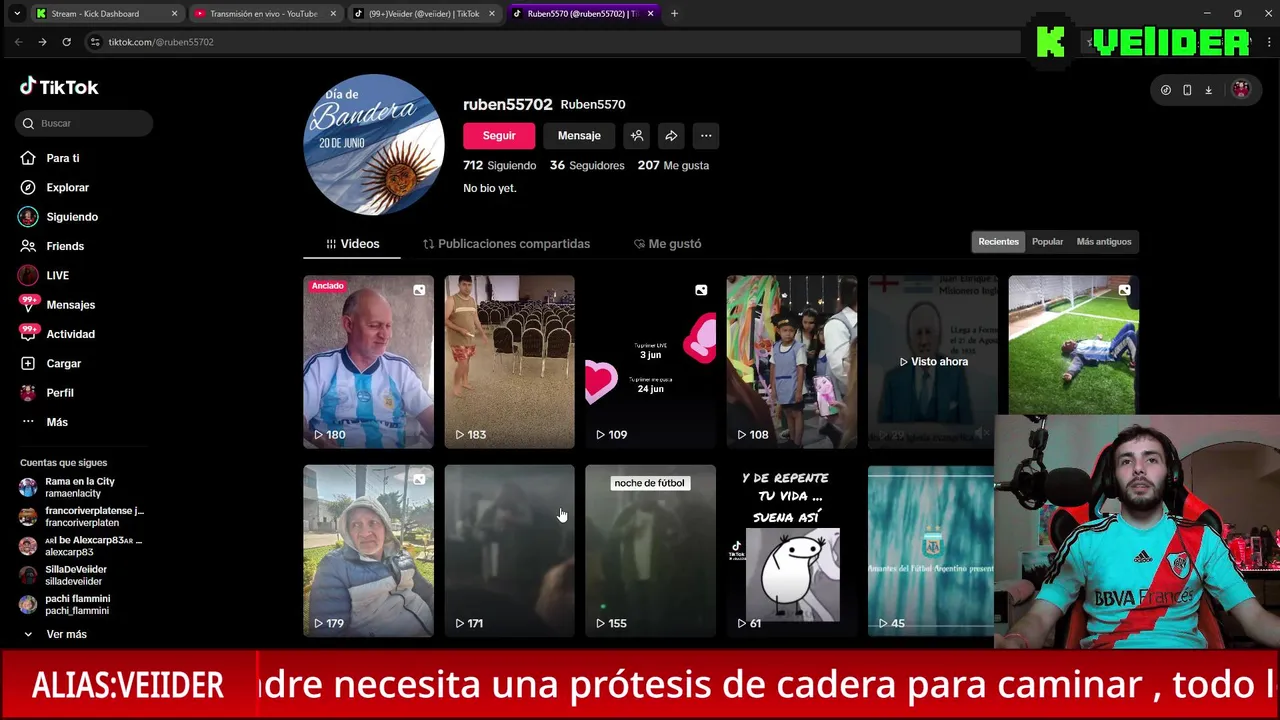
Task: Open Perfil in sidebar
Action: pos(59,393)
